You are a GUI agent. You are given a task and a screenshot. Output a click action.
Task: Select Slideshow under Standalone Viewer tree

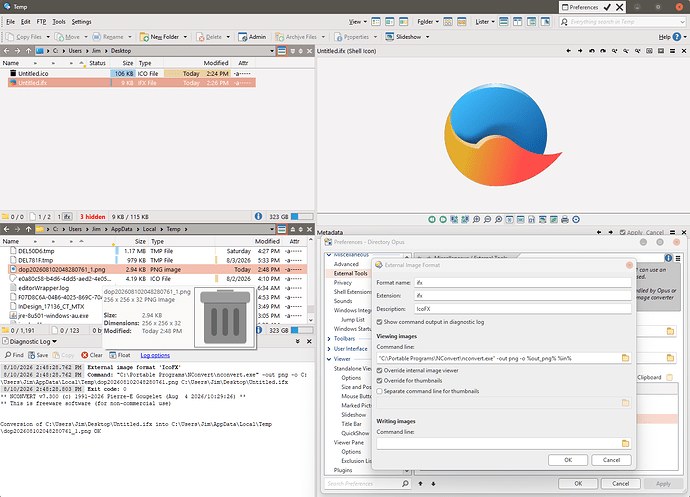353,415
